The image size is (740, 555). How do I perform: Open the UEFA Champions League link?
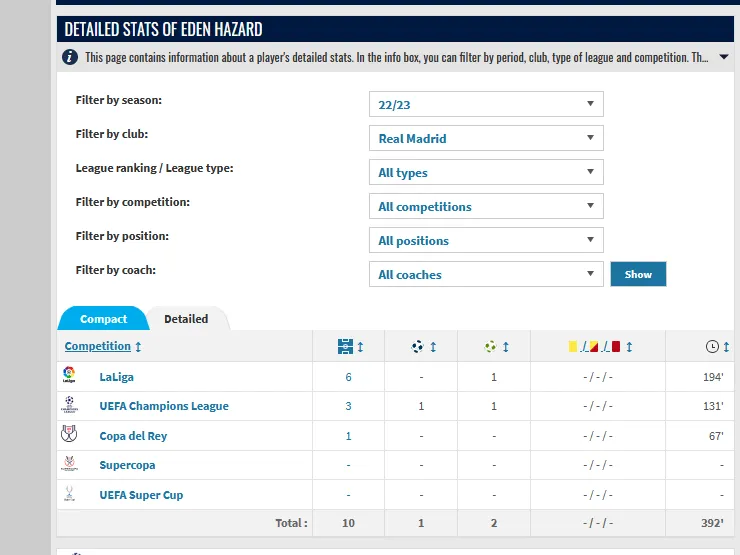(164, 406)
